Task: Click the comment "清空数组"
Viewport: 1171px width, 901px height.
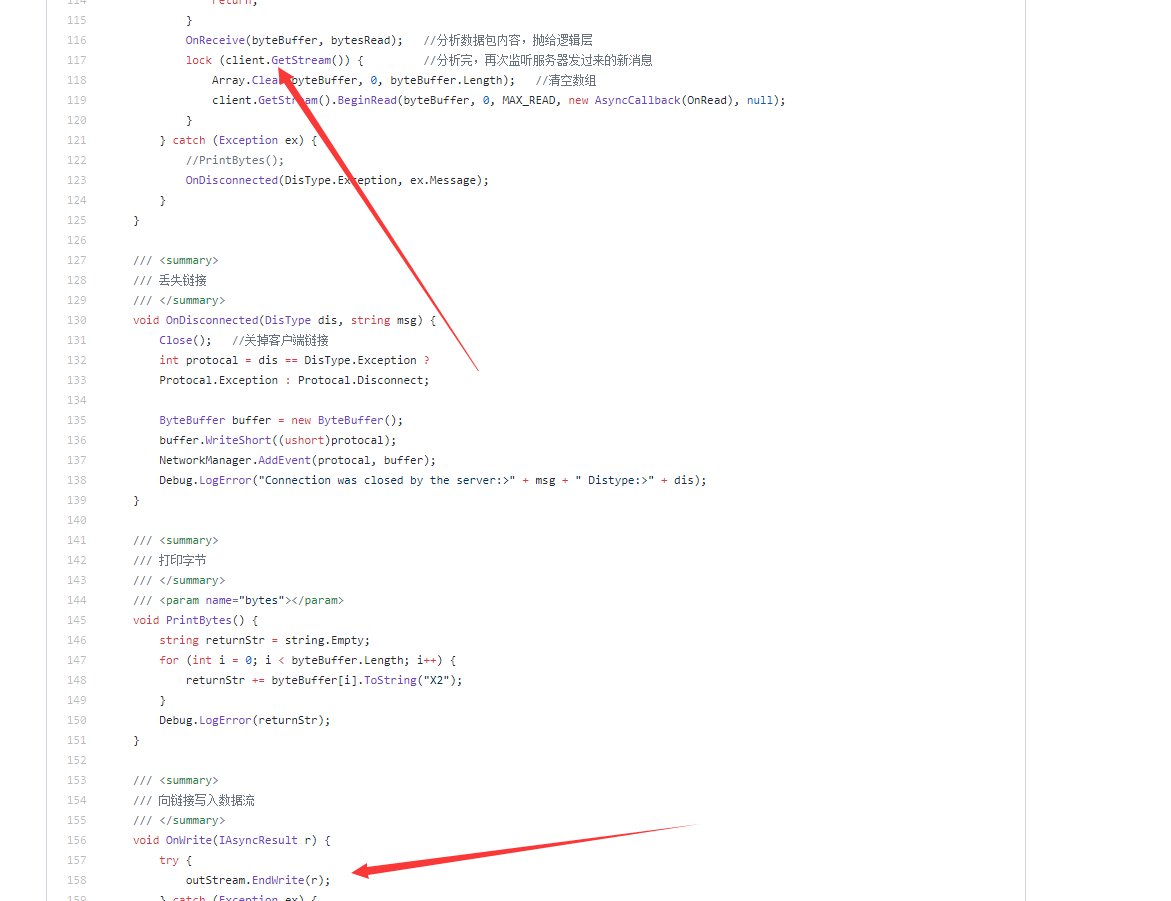Action: [x=566, y=81]
